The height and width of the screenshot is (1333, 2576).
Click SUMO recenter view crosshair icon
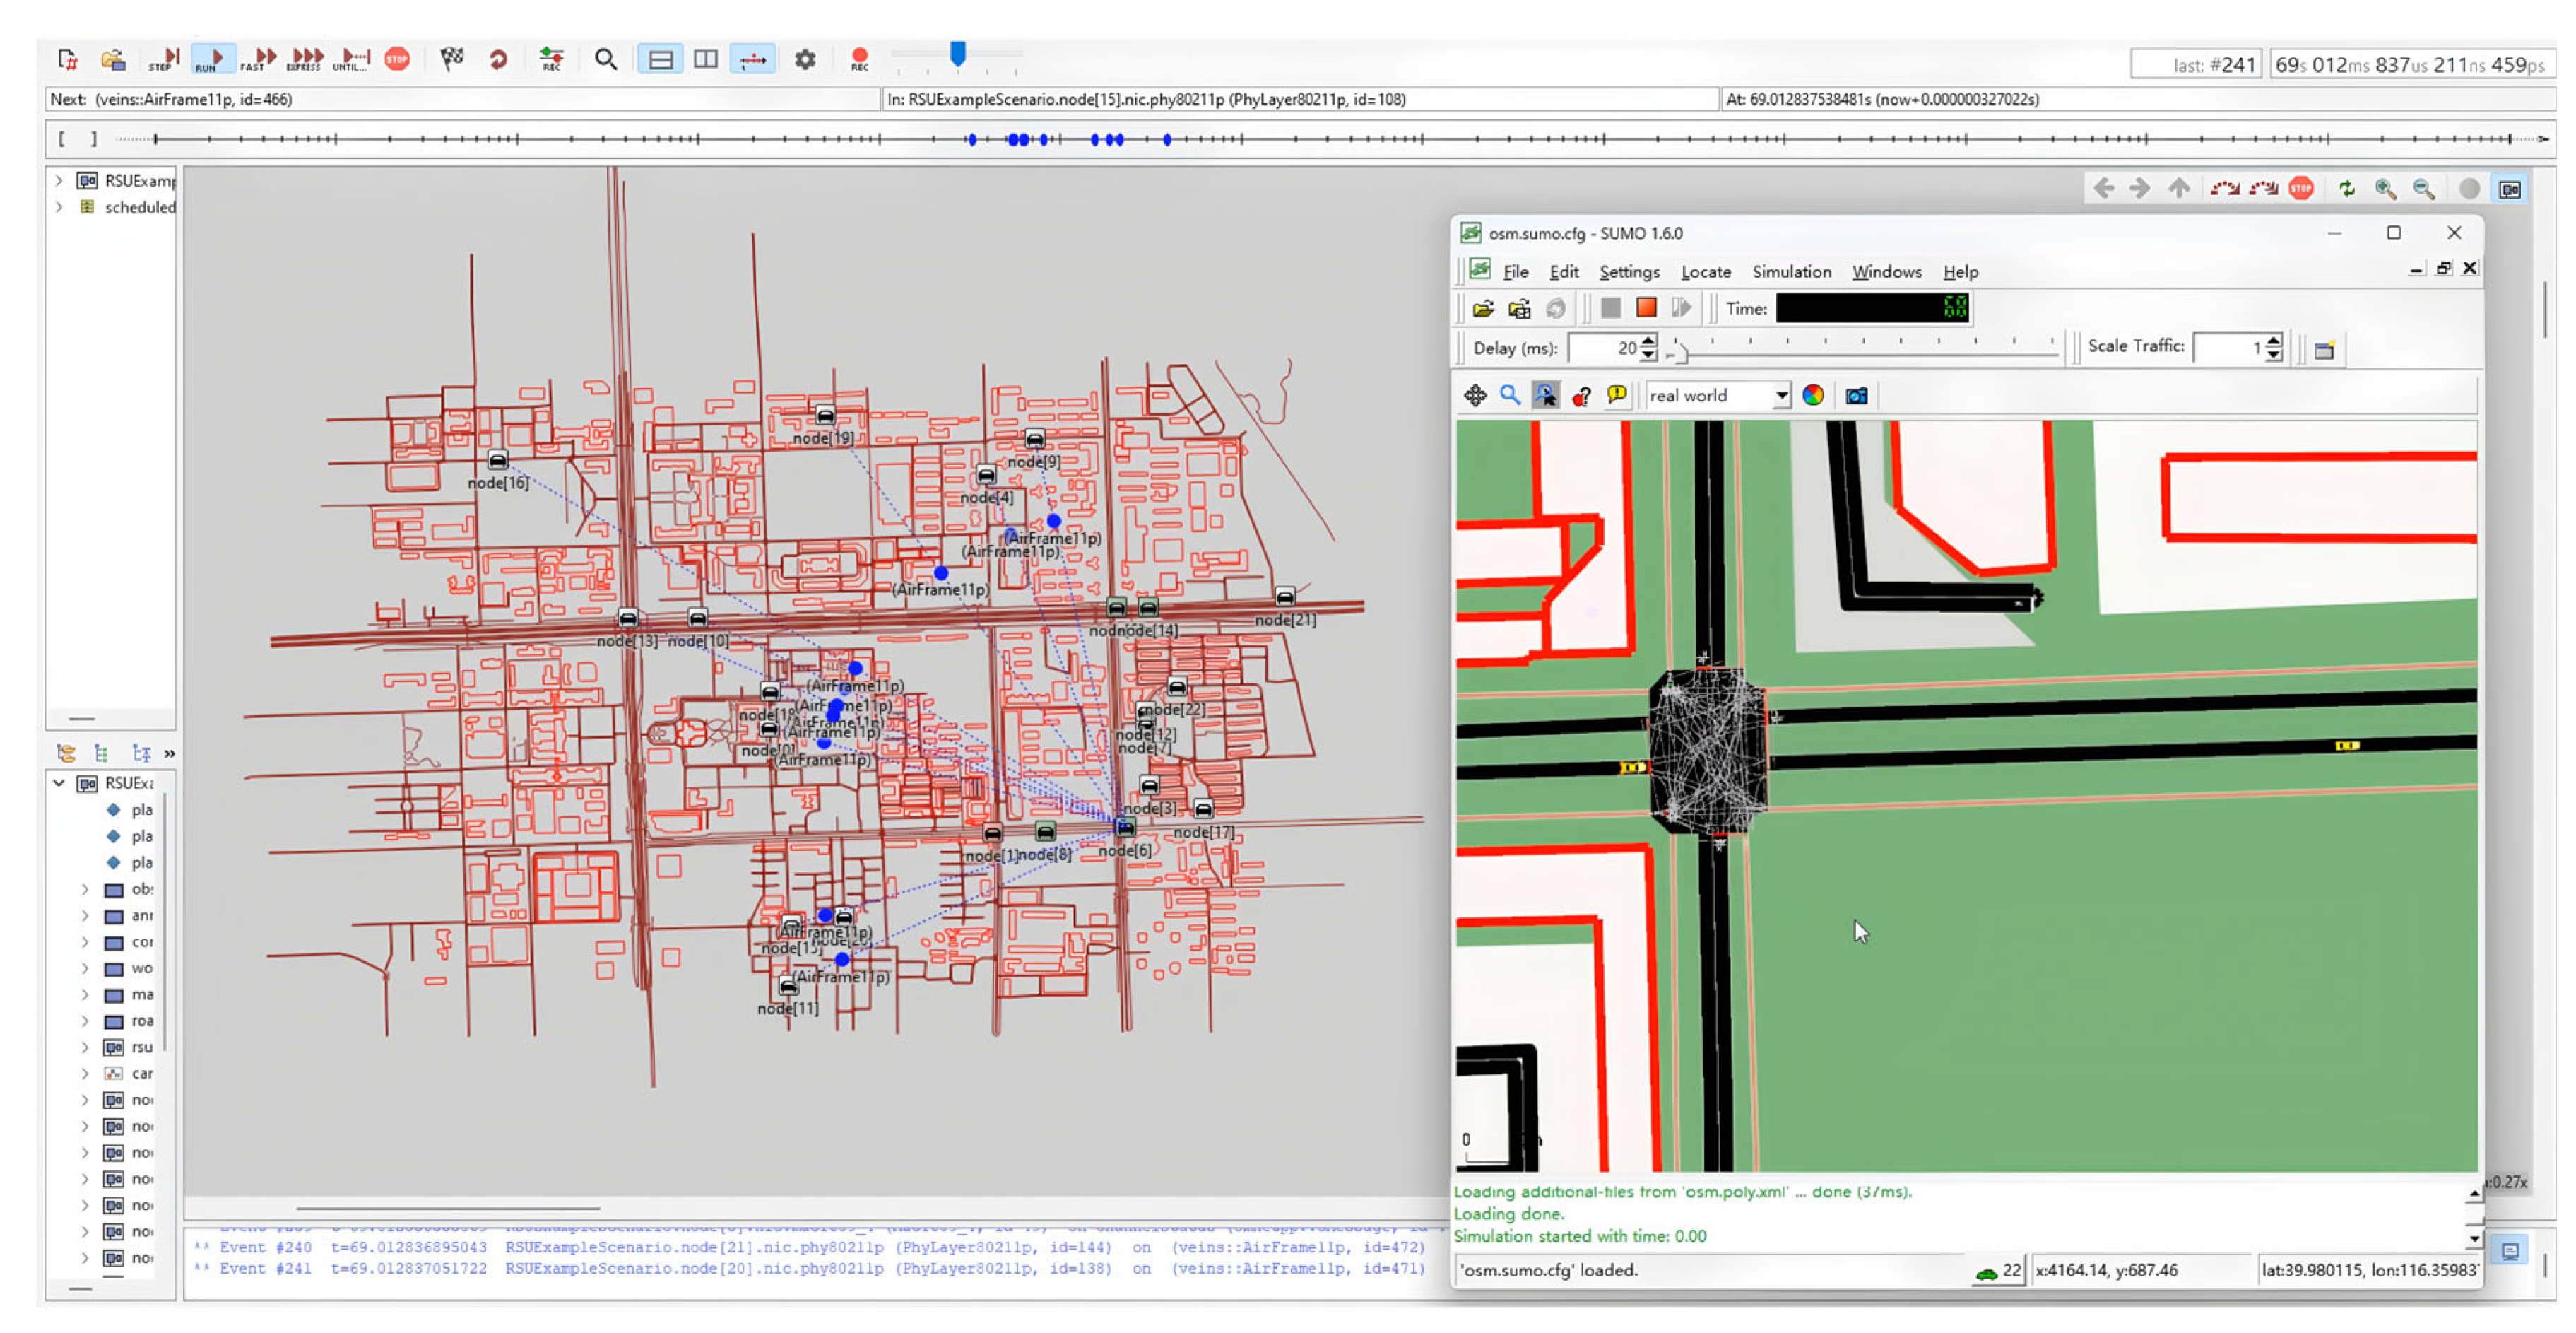pos(1475,396)
